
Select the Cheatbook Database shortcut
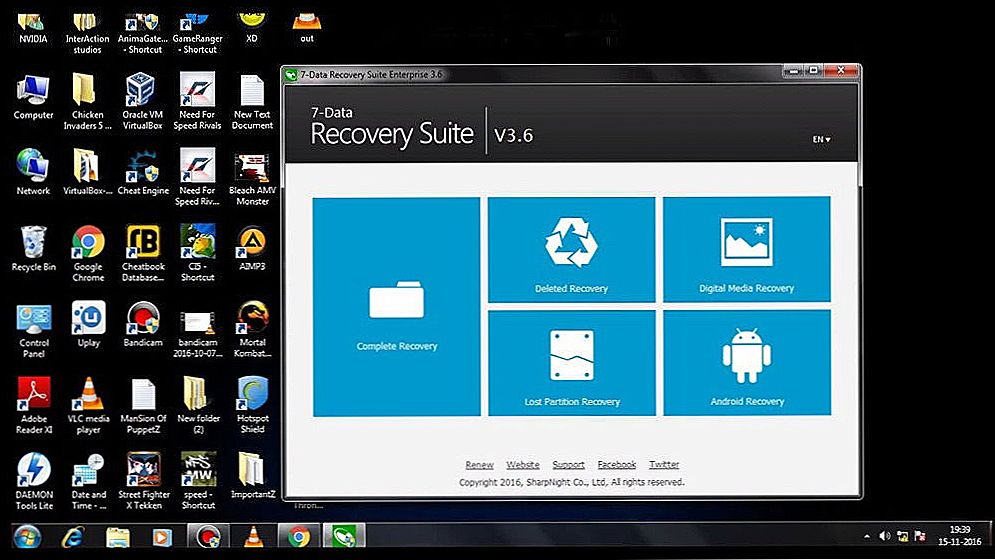(x=143, y=253)
